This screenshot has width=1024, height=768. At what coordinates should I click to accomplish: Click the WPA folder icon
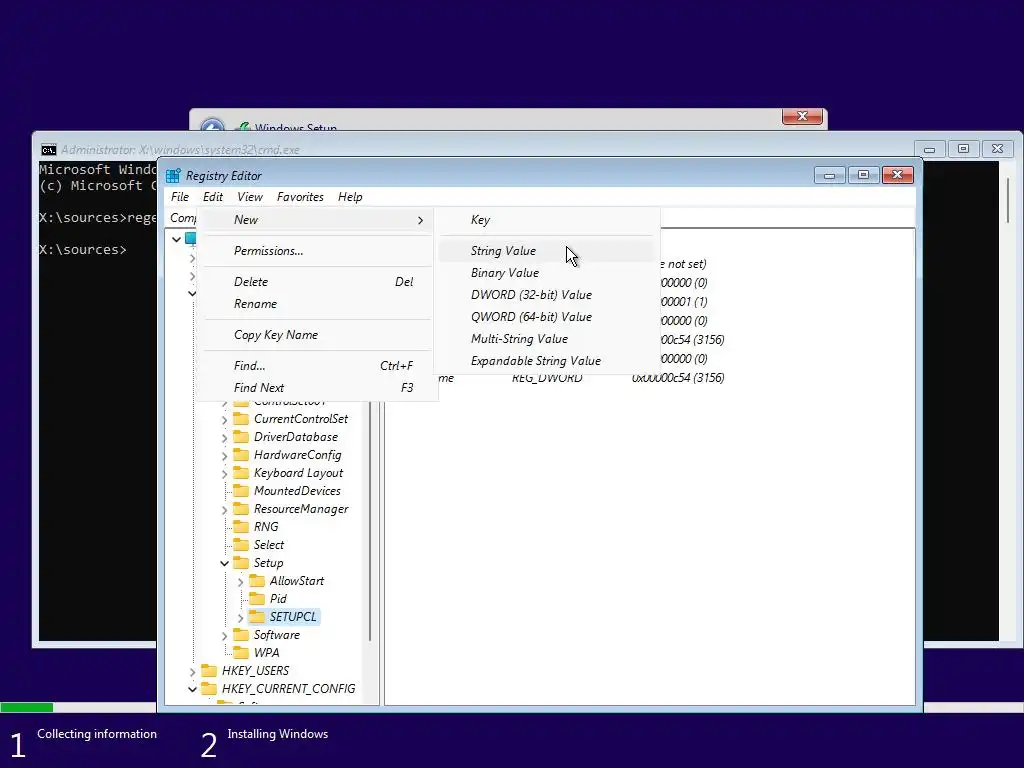241,652
